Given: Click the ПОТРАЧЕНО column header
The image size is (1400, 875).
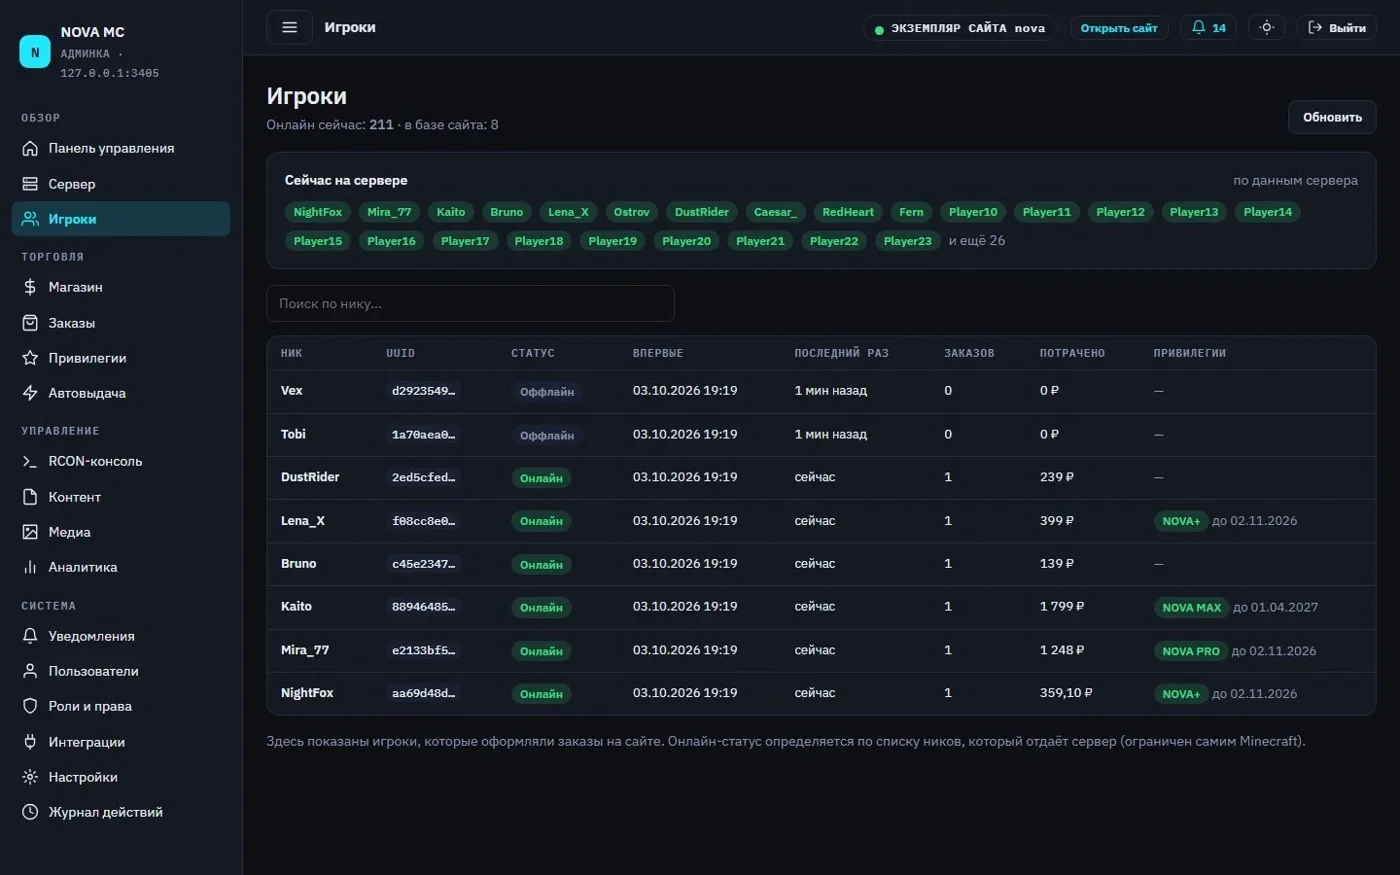Looking at the screenshot, I should (x=1072, y=353).
